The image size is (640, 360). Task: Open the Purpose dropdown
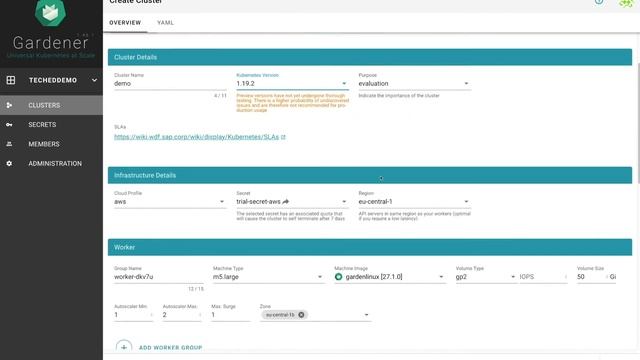click(x=414, y=83)
